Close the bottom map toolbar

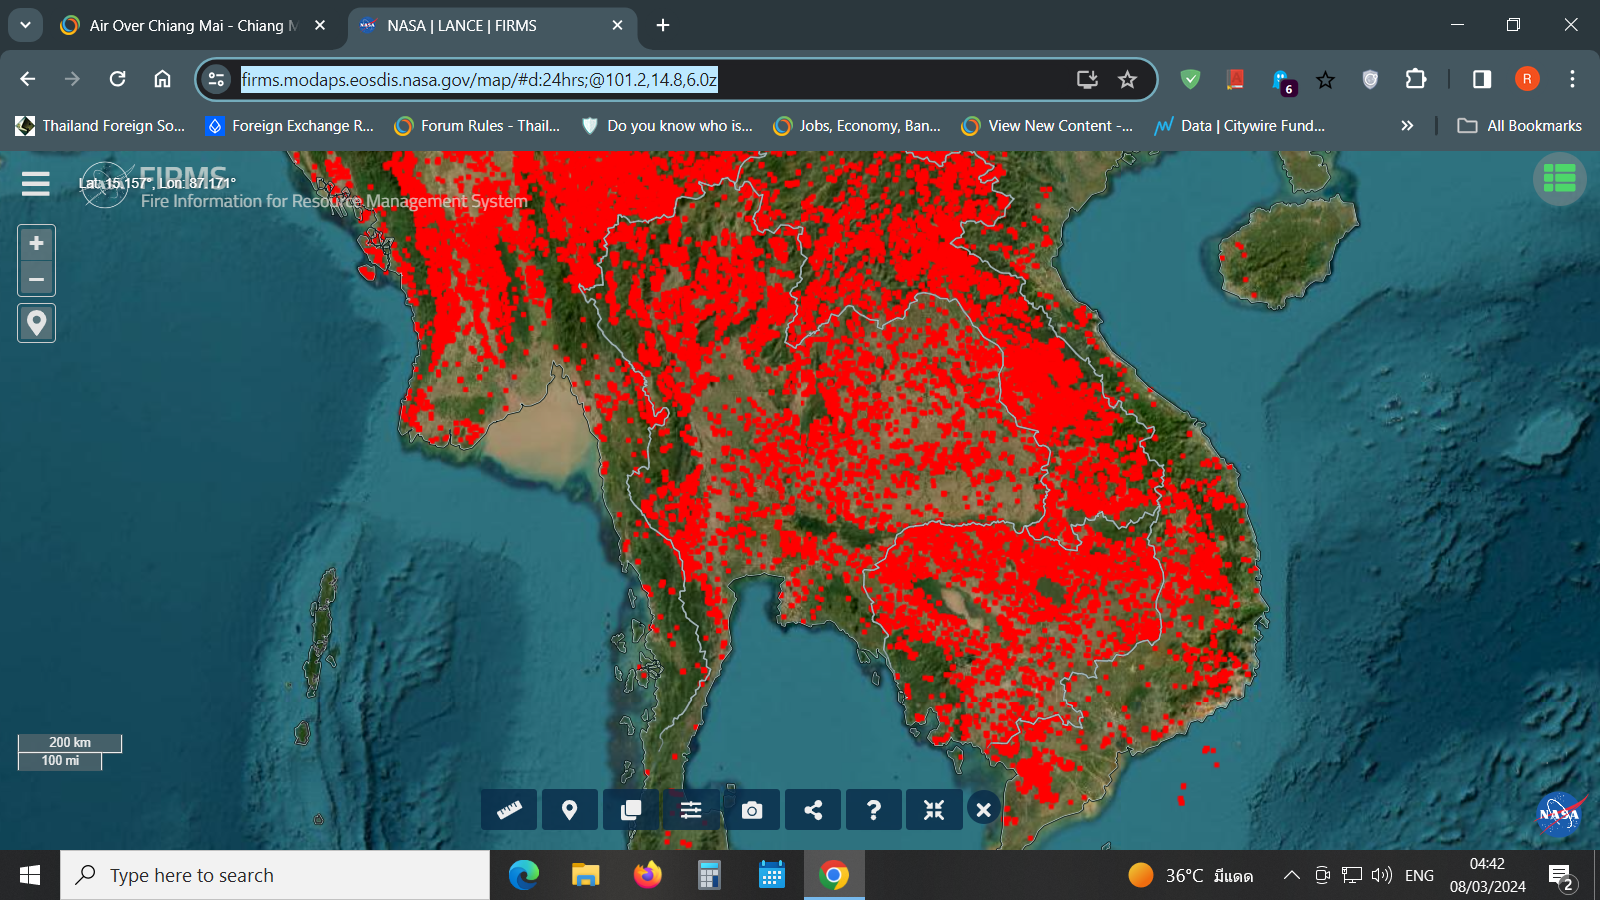point(984,810)
